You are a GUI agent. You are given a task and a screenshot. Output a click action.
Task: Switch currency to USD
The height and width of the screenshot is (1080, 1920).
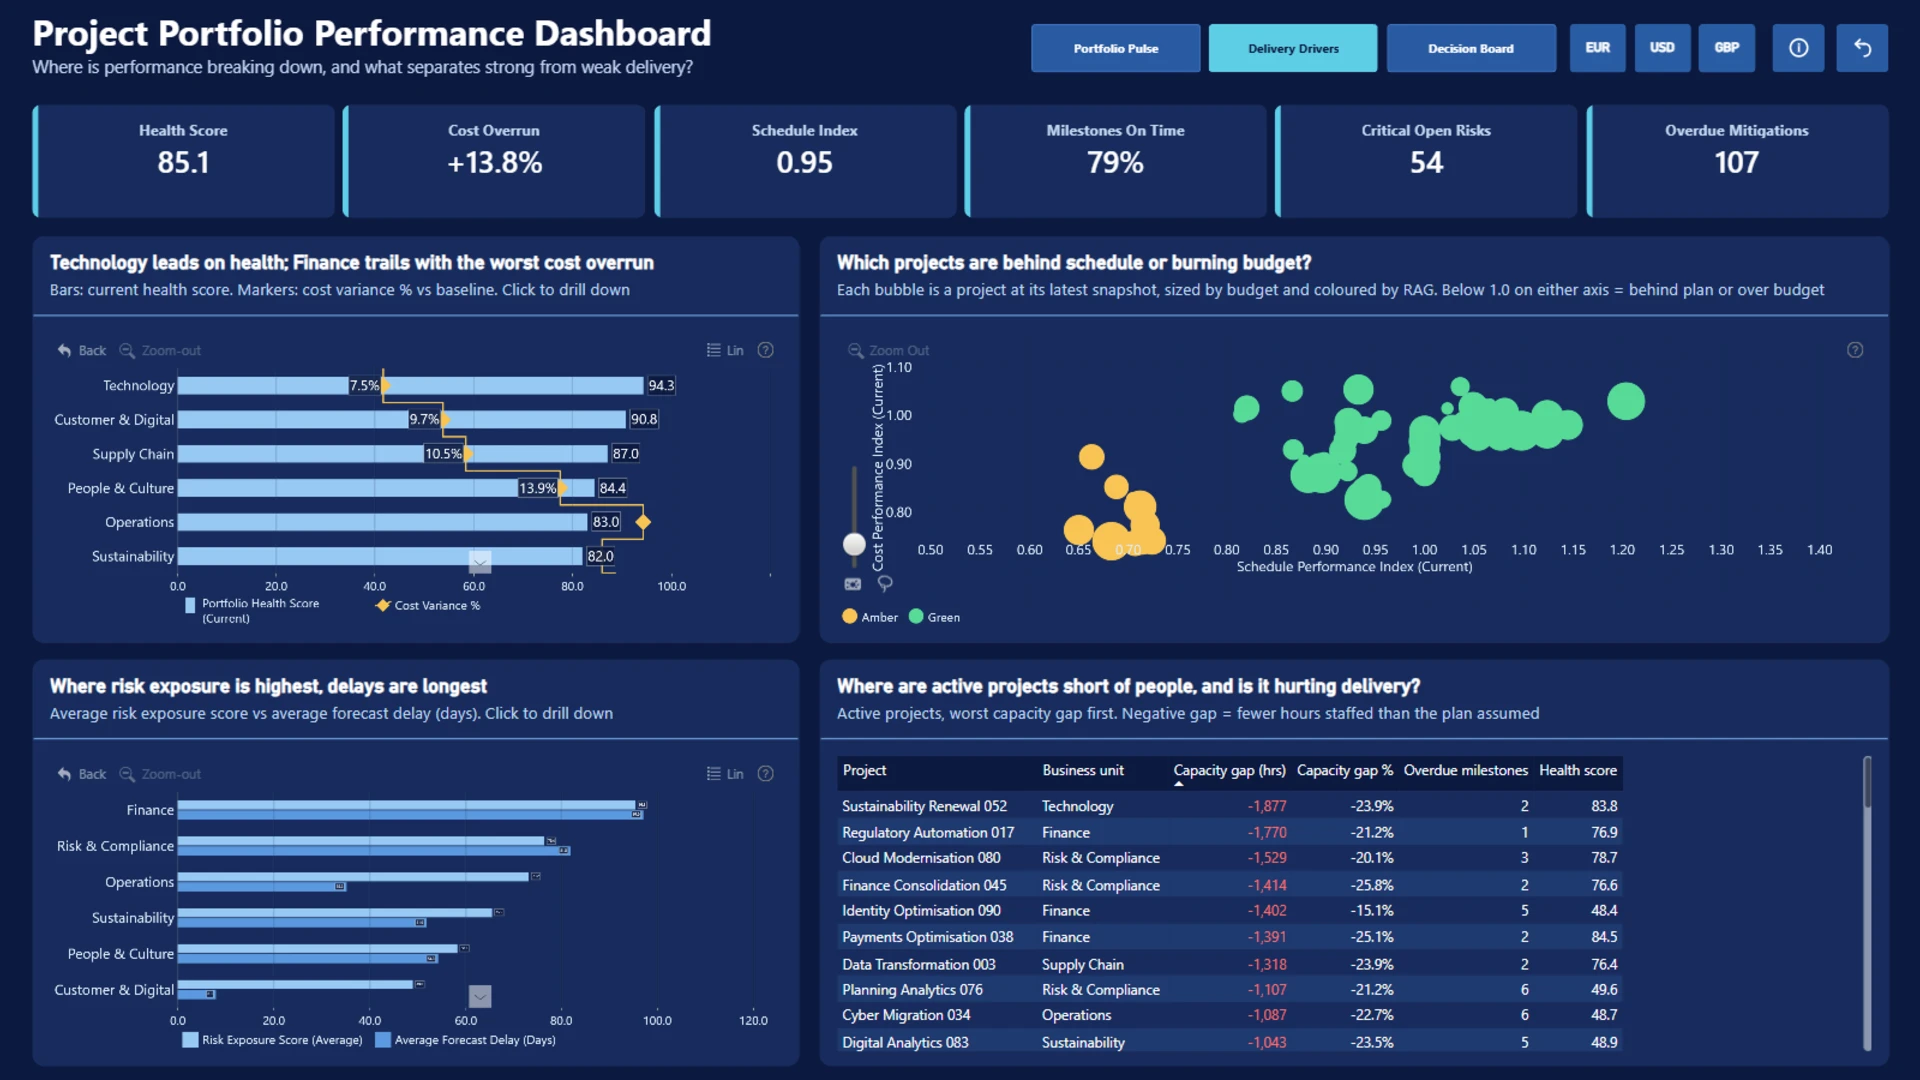(x=1662, y=48)
